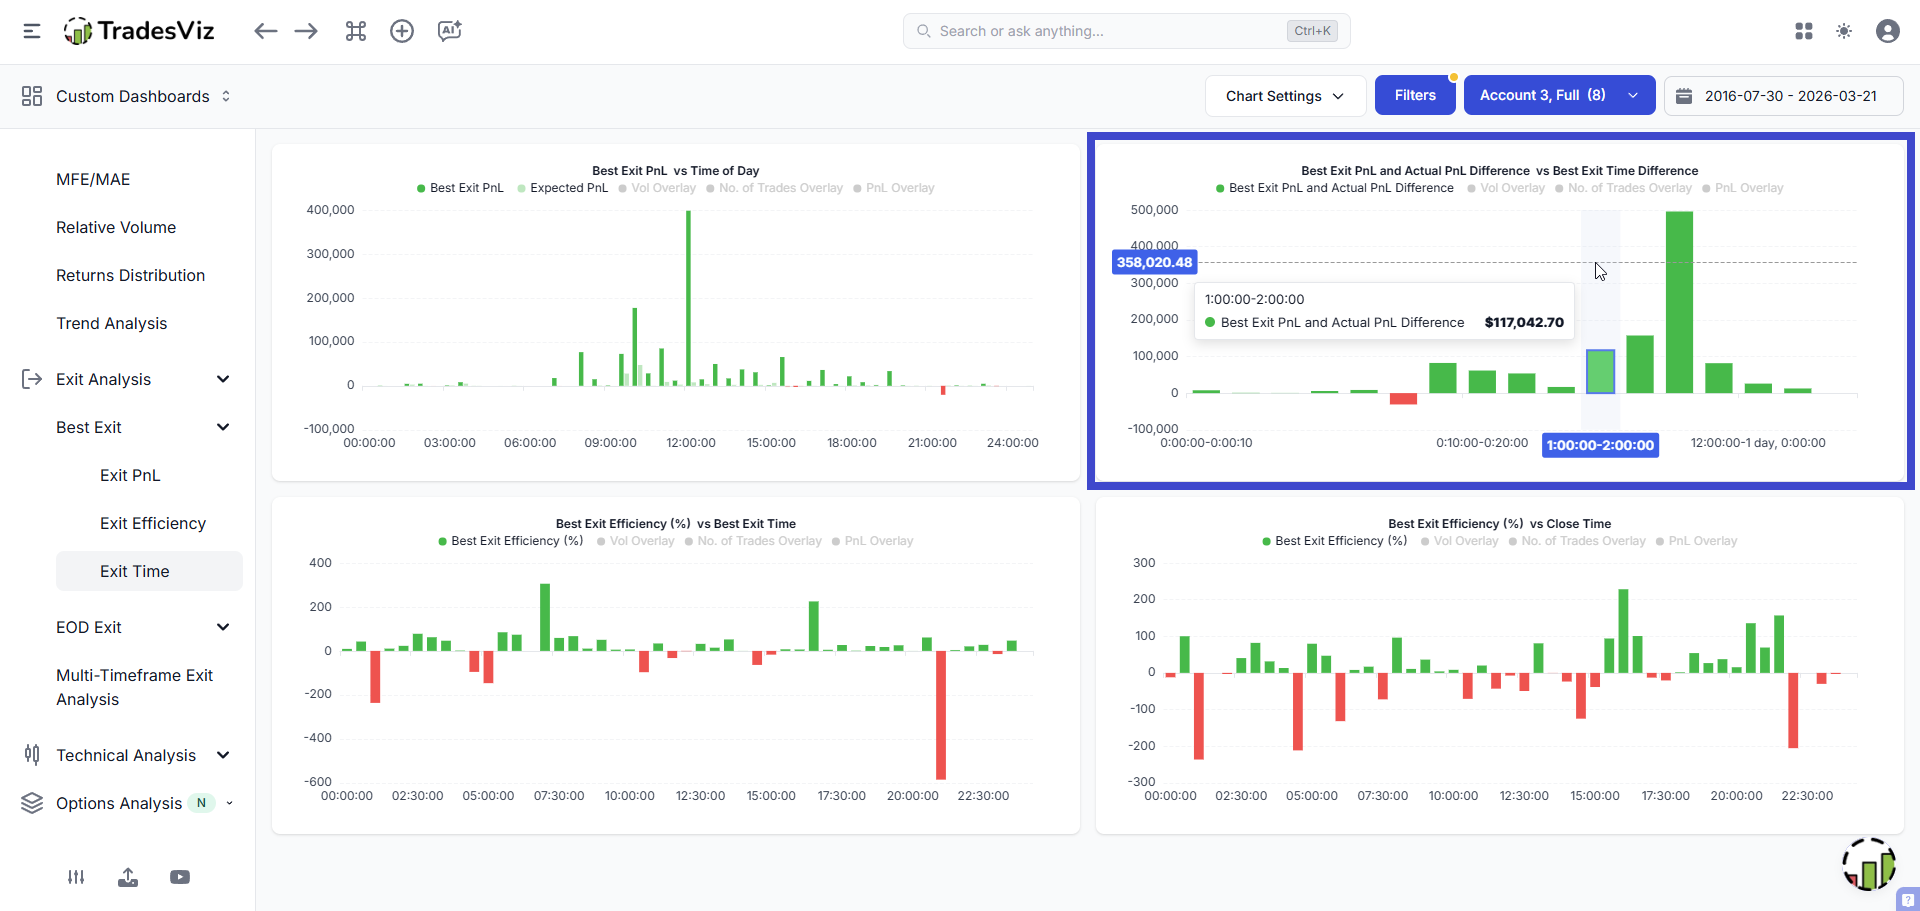Open the apps grid icon
The height and width of the screenshot is (911, 1920).
pyautogui.click(x=1804, y=31)
